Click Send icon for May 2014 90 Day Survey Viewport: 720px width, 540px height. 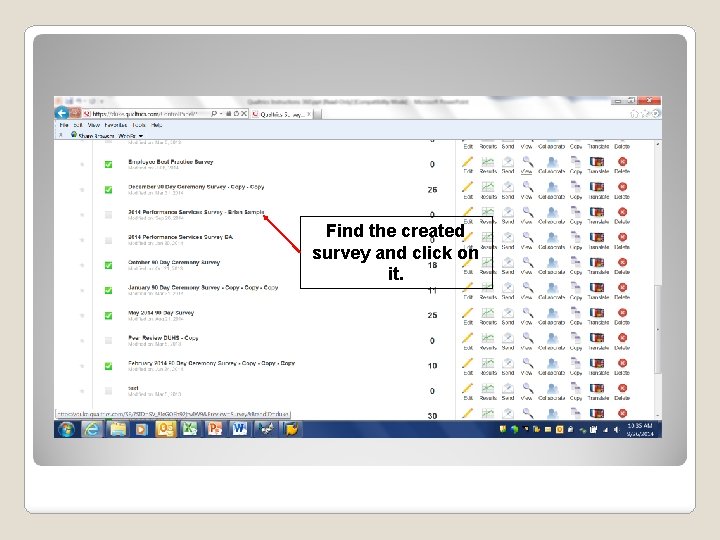[x=508, y=313]
